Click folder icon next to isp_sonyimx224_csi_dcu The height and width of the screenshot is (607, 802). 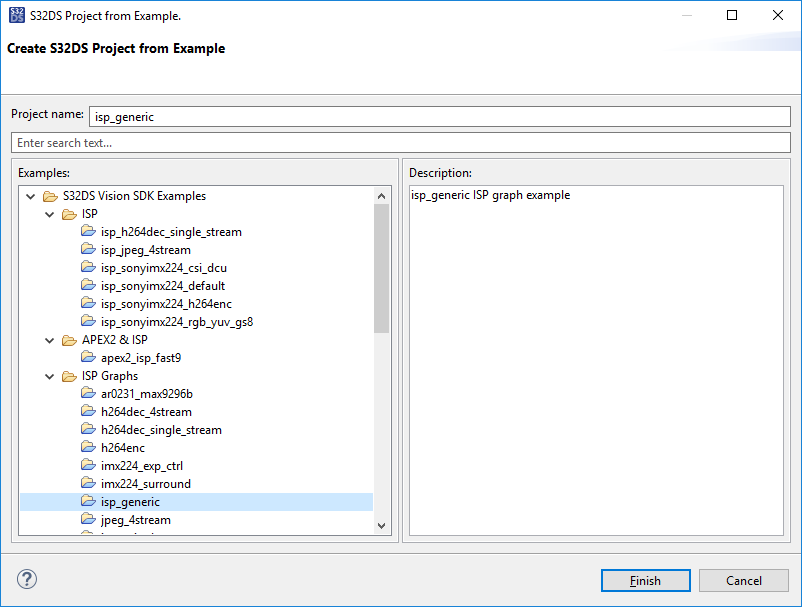click(x=88, y=267)
